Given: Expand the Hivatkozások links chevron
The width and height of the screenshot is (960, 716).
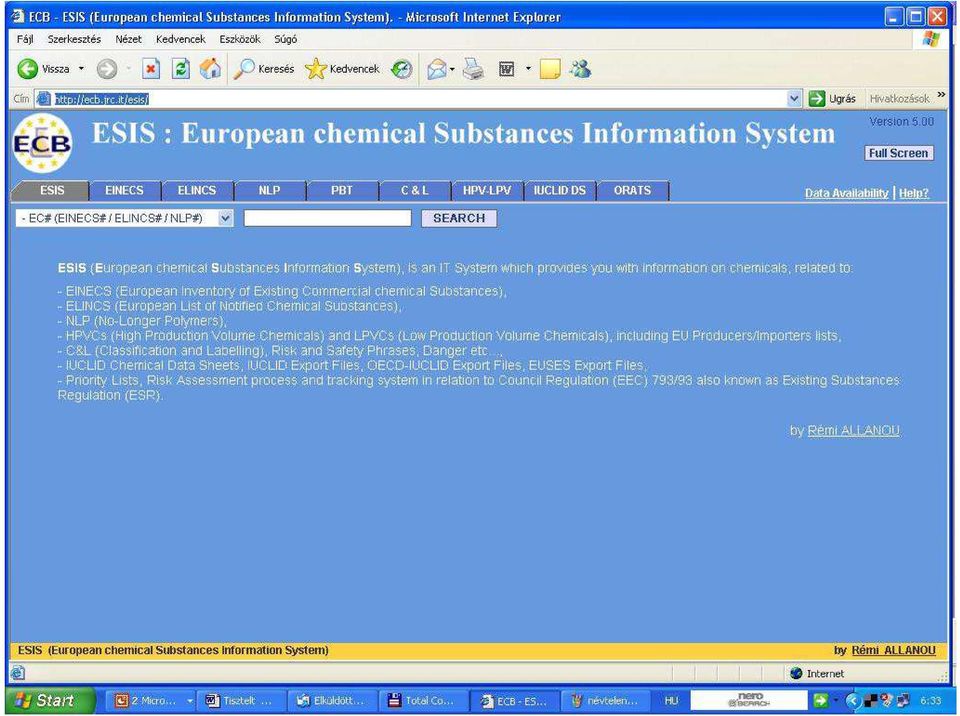Looking at the screenshot, I should pyautogui.click(x=941, y=95).
